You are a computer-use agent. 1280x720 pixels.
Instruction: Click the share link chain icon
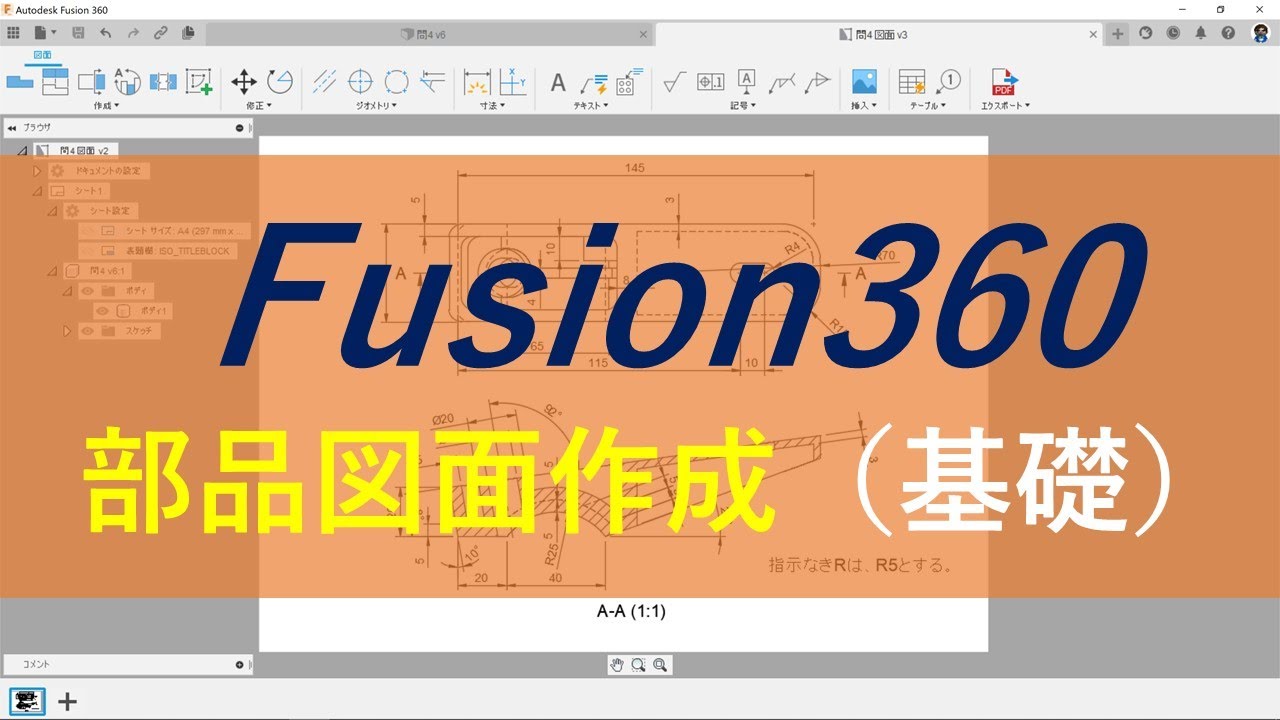[161, 33]
